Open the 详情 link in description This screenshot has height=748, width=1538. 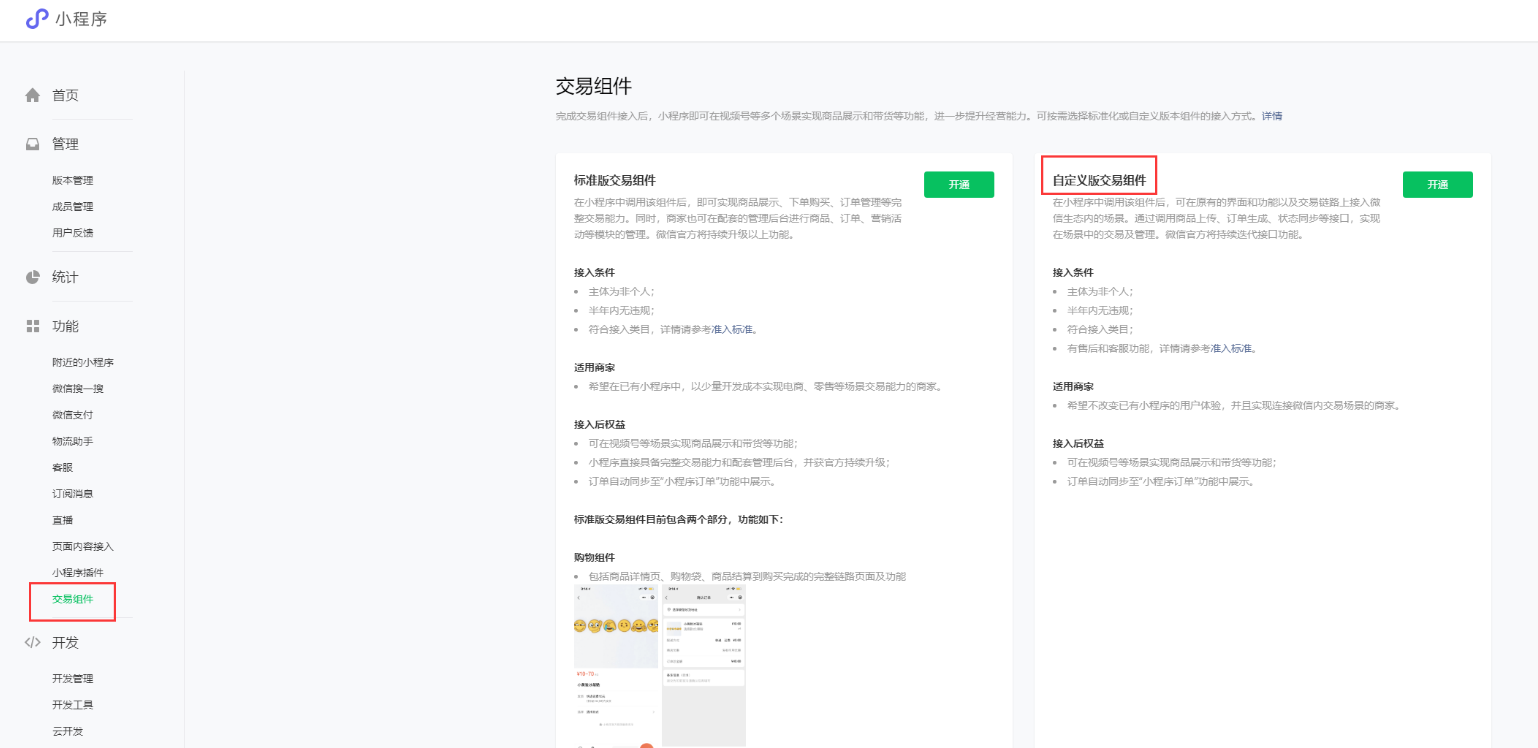[x=1271, y=116]
